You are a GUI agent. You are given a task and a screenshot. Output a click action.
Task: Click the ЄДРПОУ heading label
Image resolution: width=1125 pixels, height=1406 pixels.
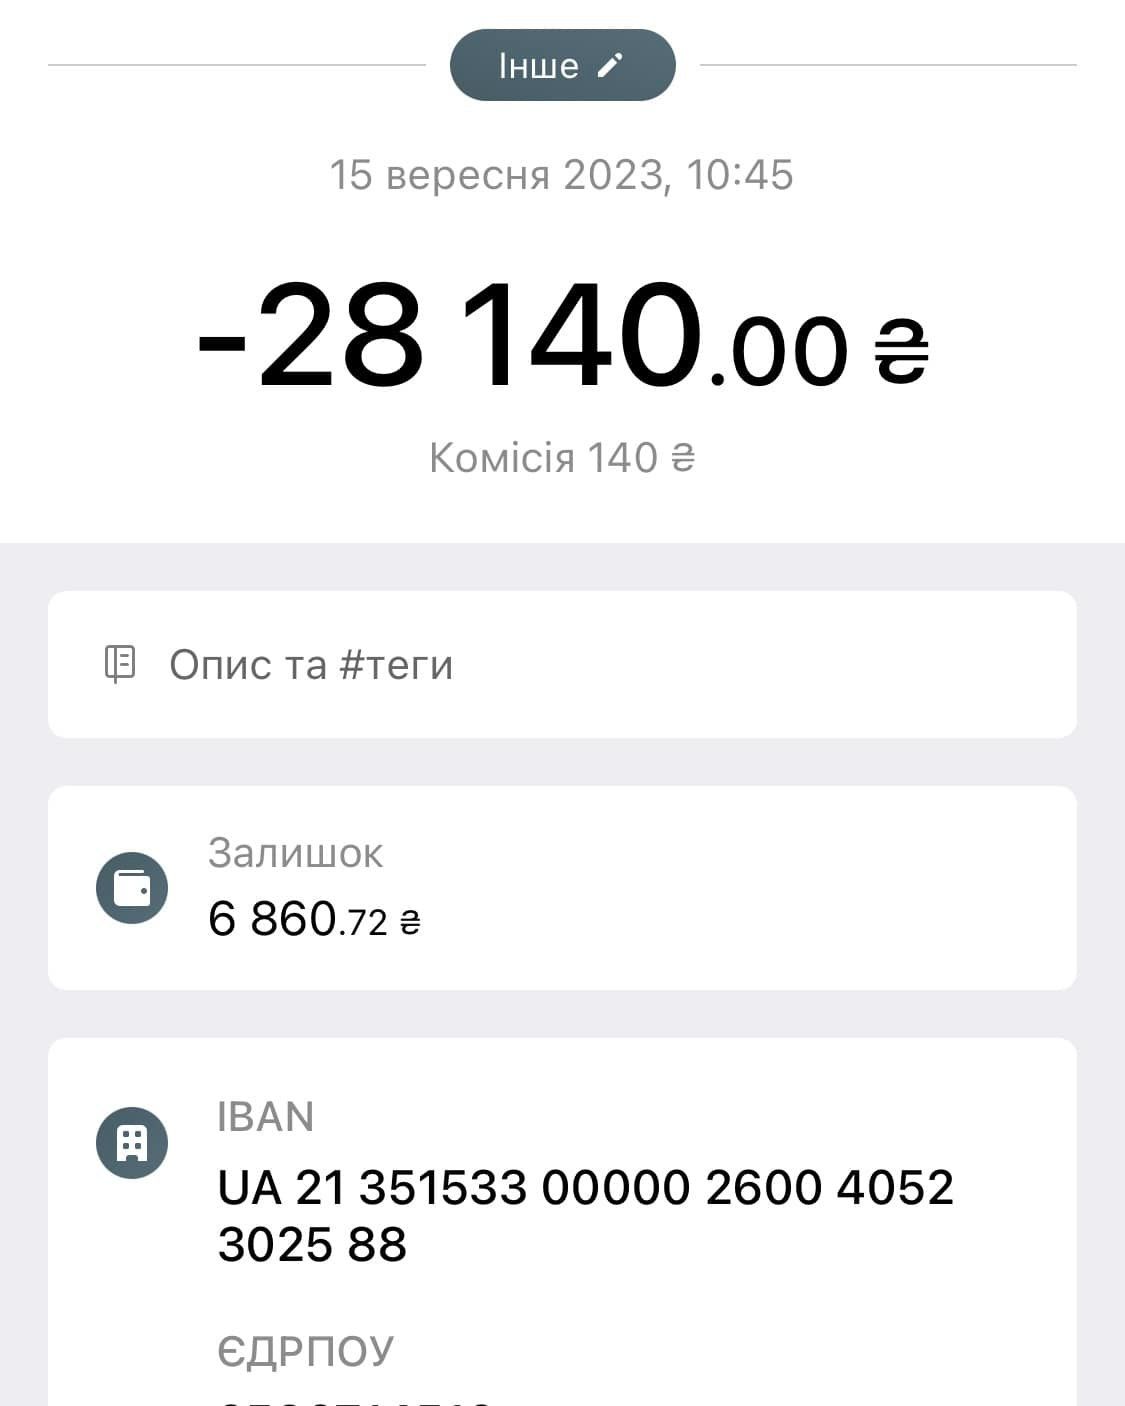coord(305,1351)
